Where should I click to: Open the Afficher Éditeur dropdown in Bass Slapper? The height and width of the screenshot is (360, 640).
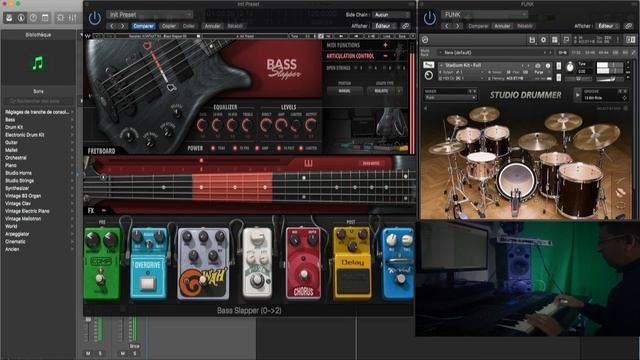(x=385, y=26)
